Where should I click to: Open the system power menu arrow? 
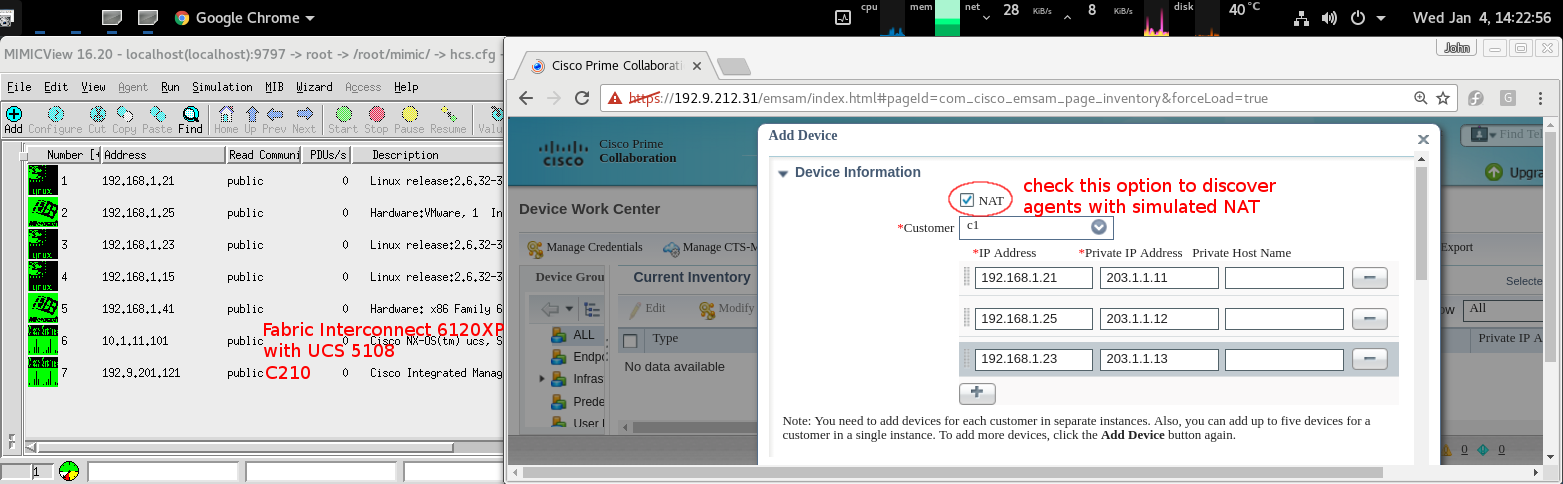click(x=1381, y=18)
